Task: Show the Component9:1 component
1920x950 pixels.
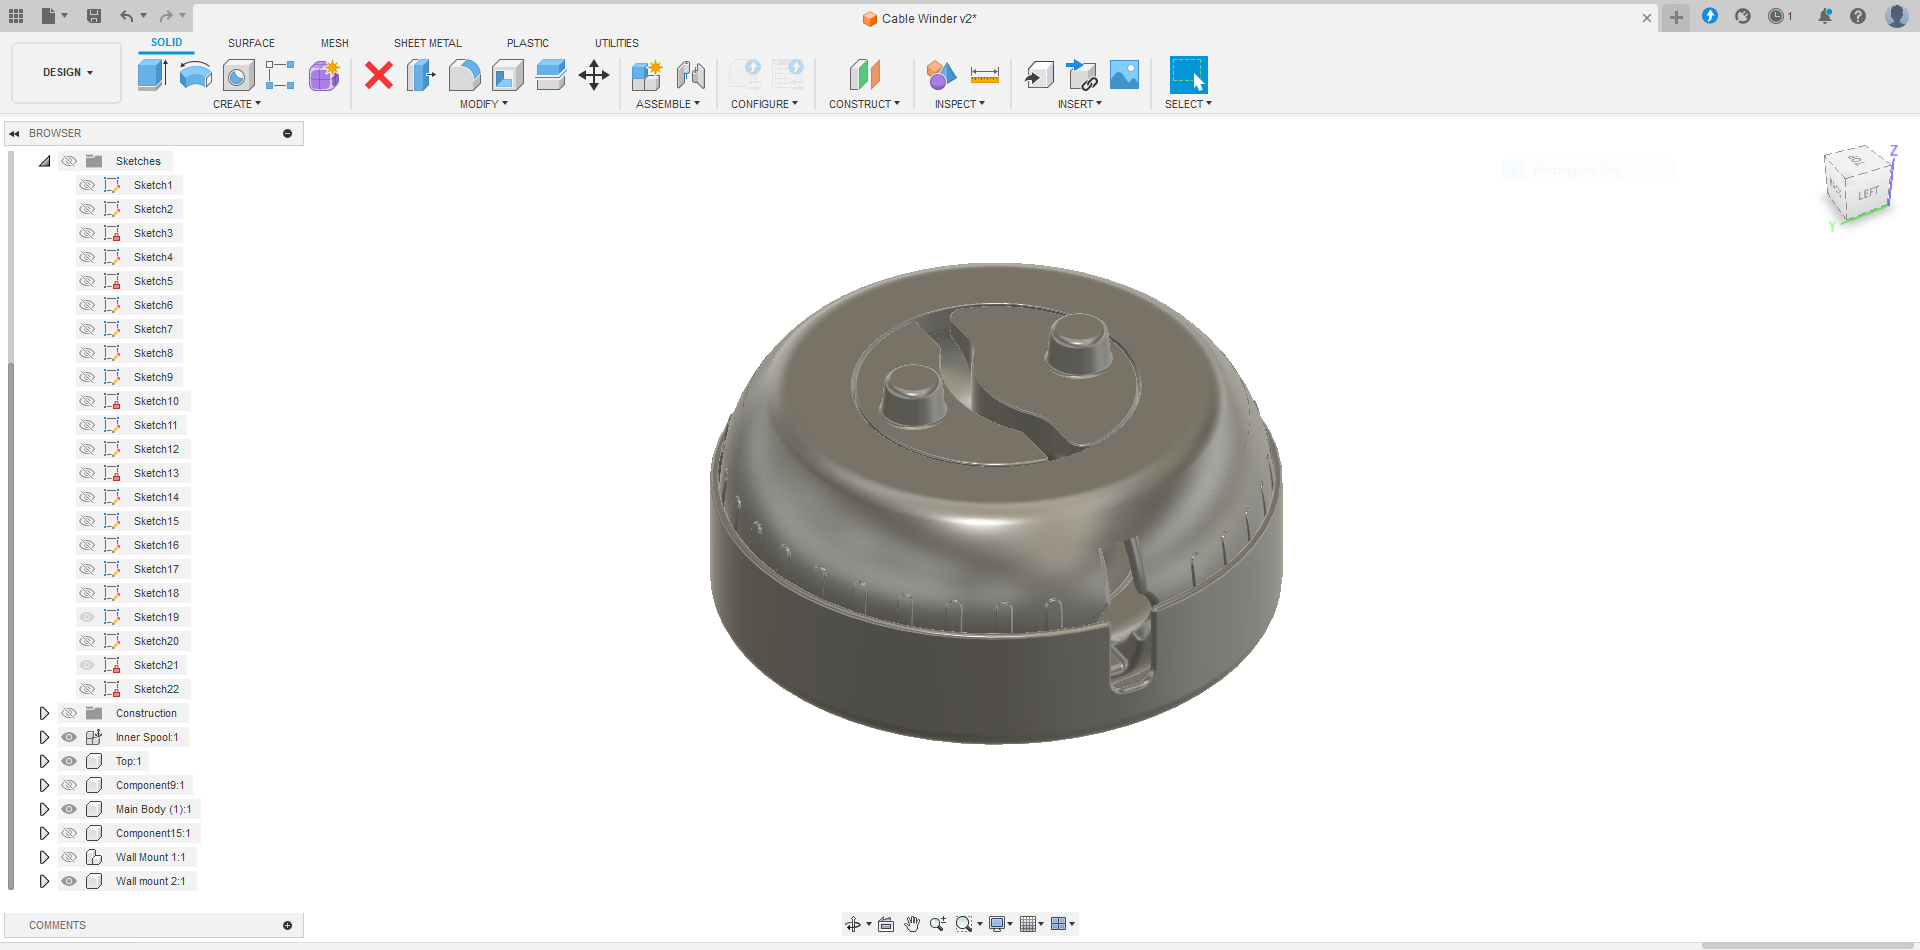Action: pyautogui.click(x=69, y=785)
